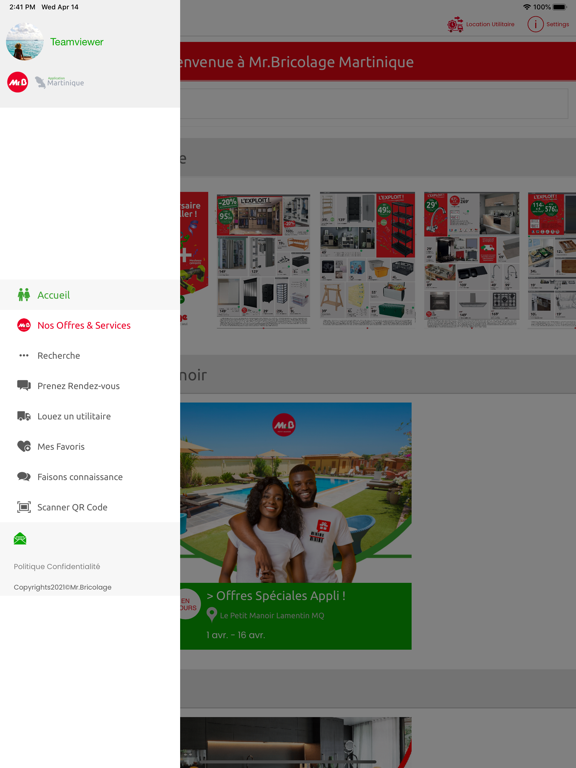
Task: Tap the speech bubbles icon for Faisons connaissance
Action: coord(24,477)
